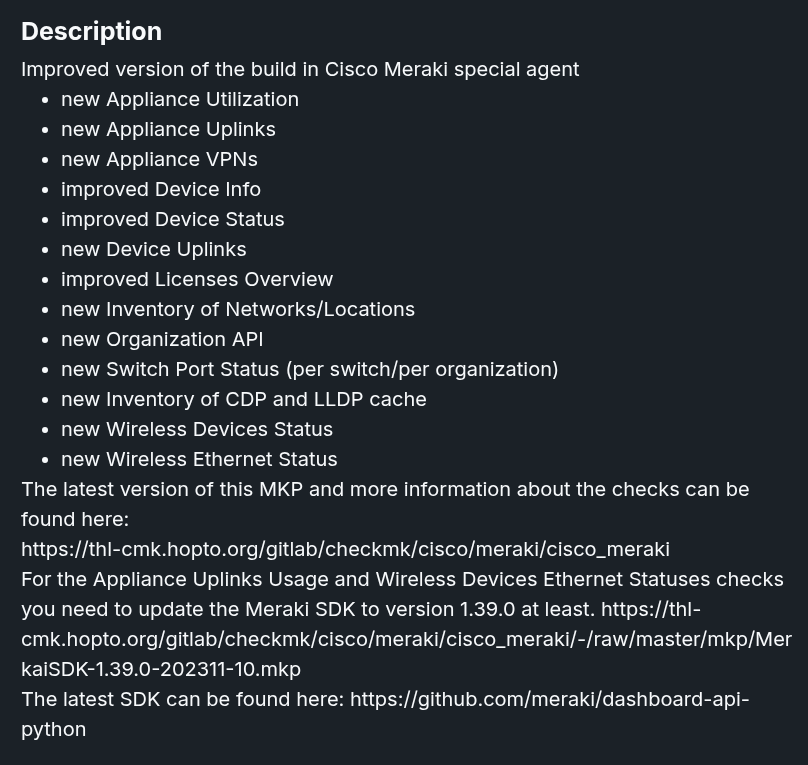Viewport: 808px width, 765px height.
Task: Click the 'new Wireless Devices Status' item
Action: (x=197, y=429)
